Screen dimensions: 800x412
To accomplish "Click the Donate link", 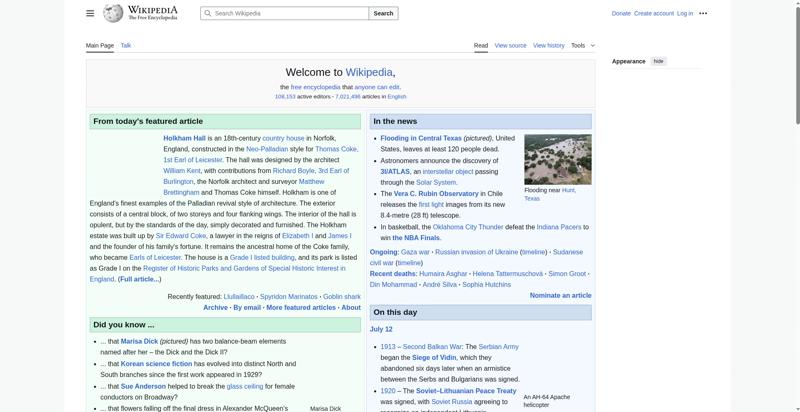I will pos(621,13).
